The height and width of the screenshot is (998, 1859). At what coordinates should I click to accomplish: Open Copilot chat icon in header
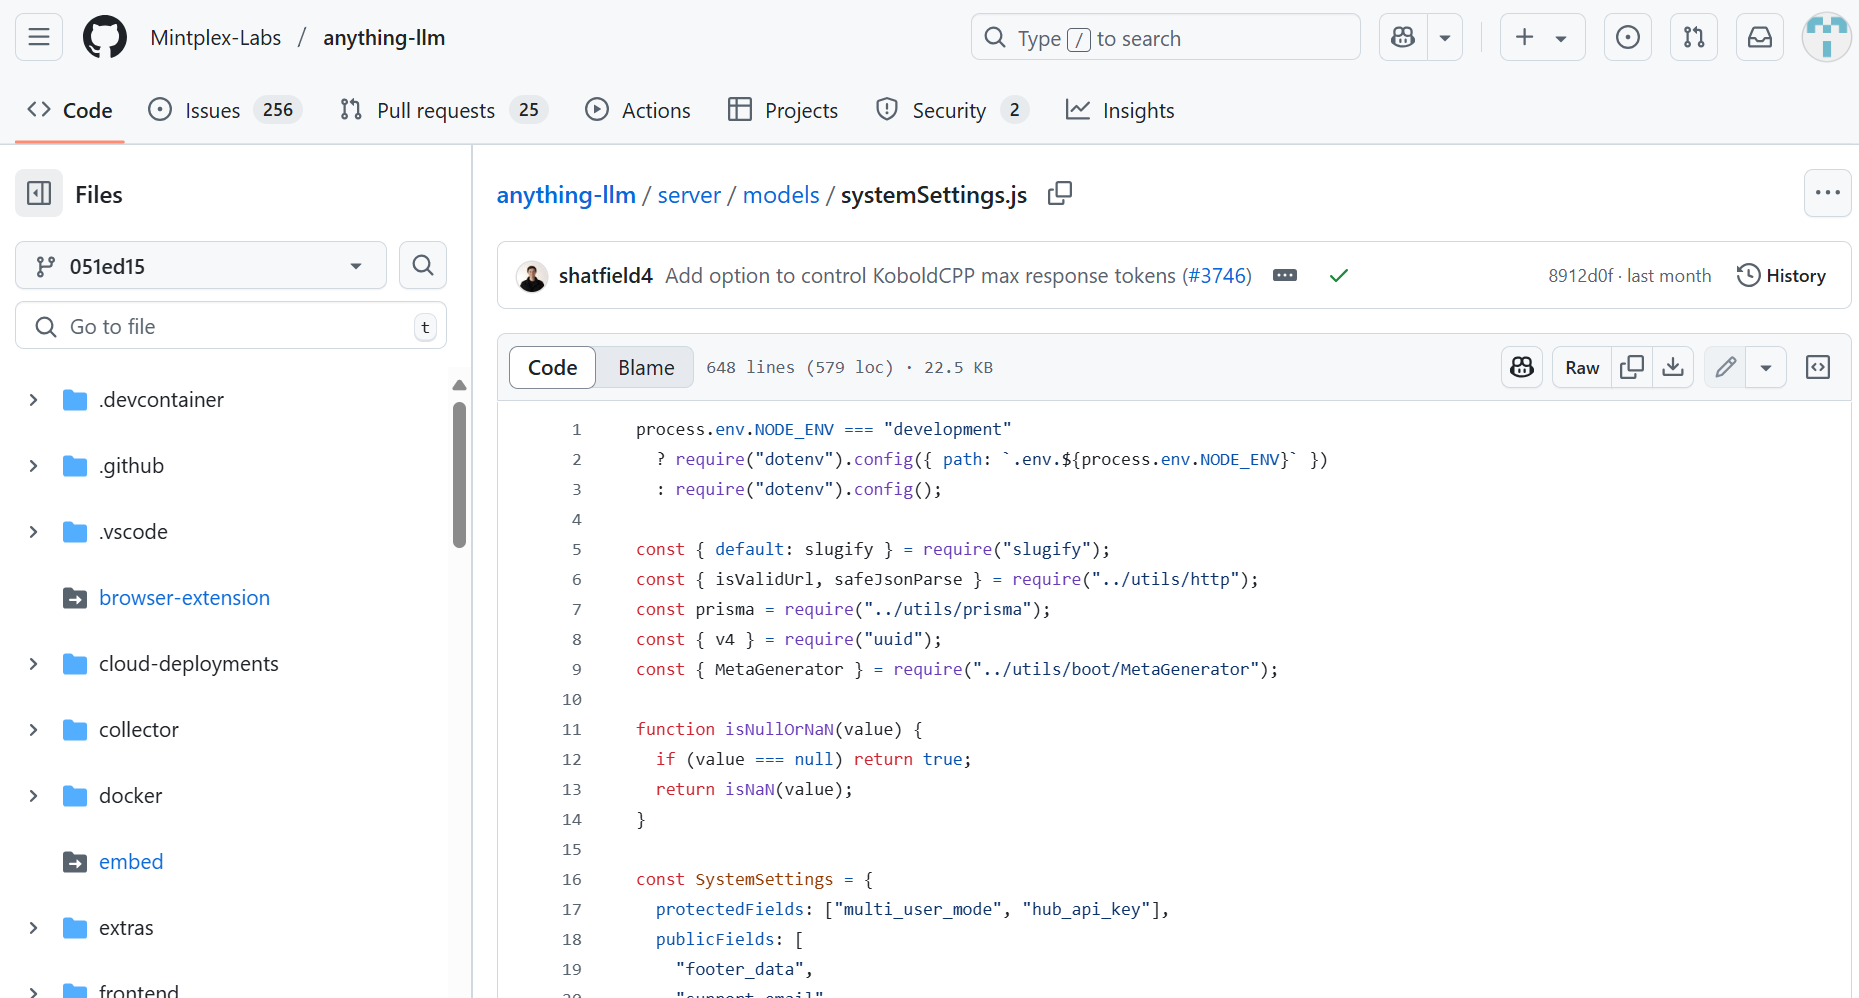1403,38
